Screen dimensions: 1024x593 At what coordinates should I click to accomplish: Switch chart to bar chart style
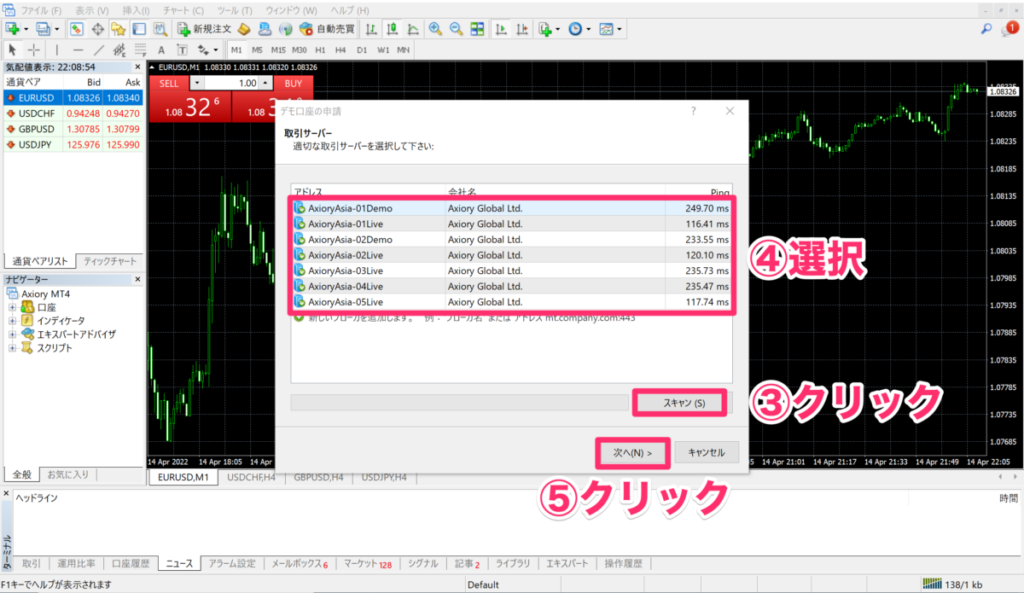click(x=371, y=29)
